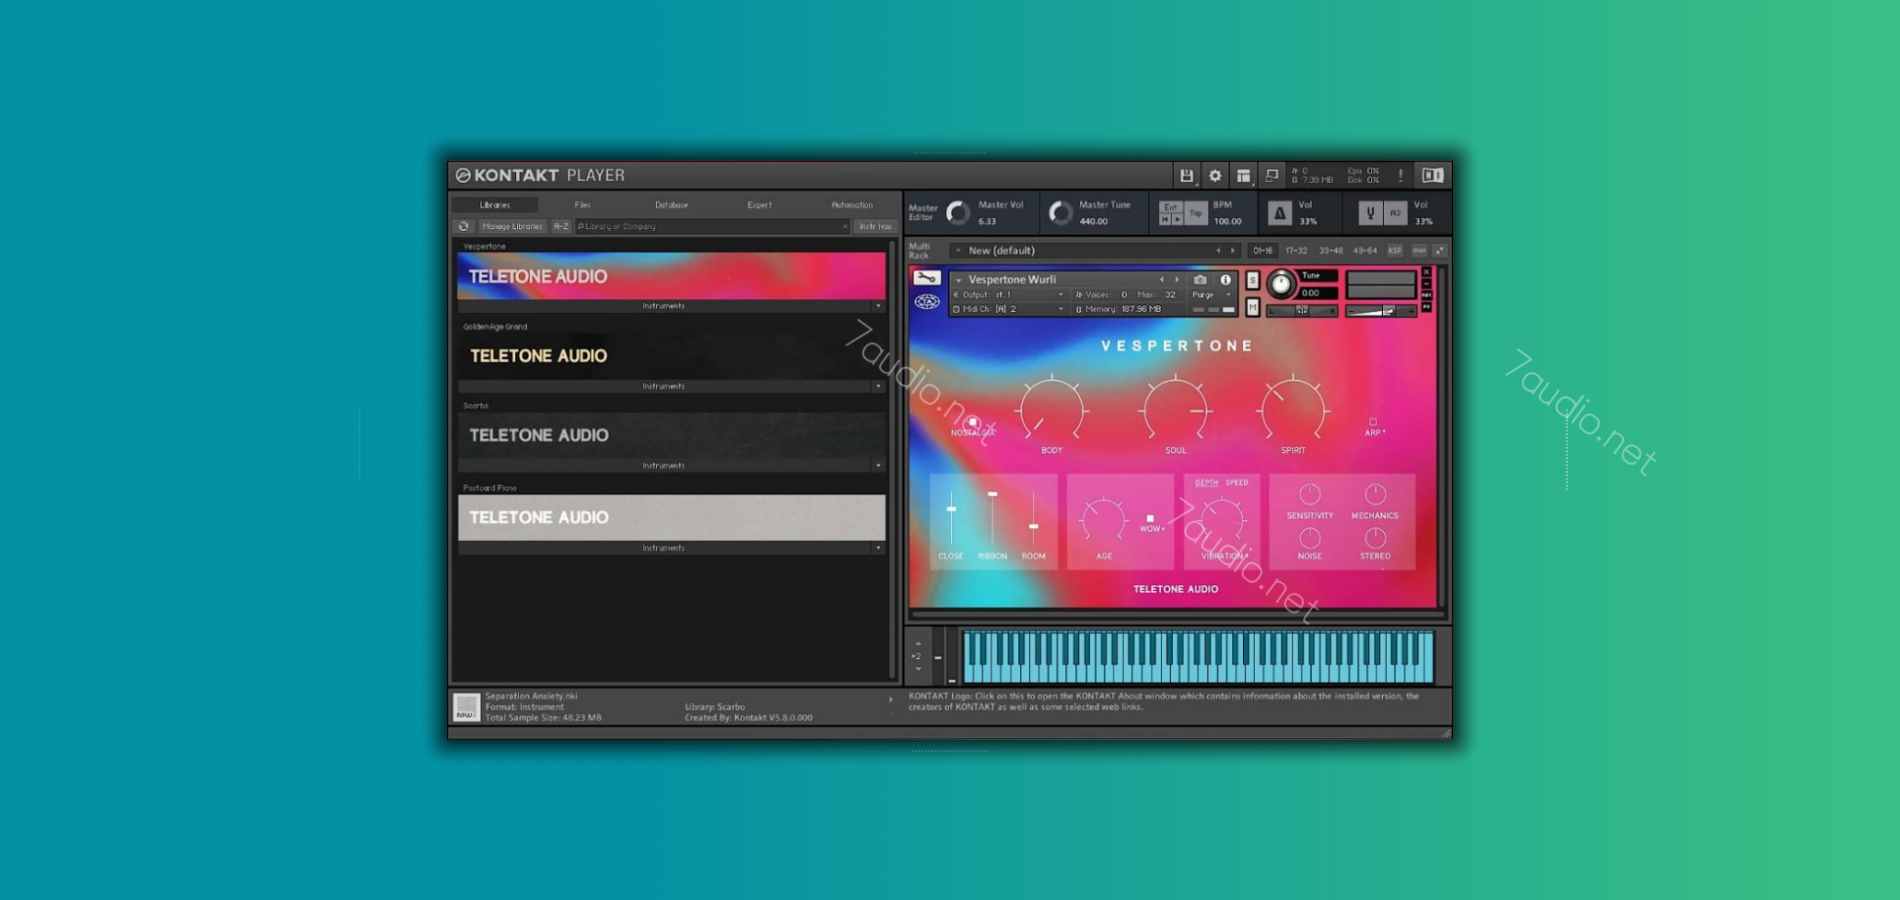Switch to the Database tab
The width and height of the screenshot is (1900, 900).
pos(671,205)
